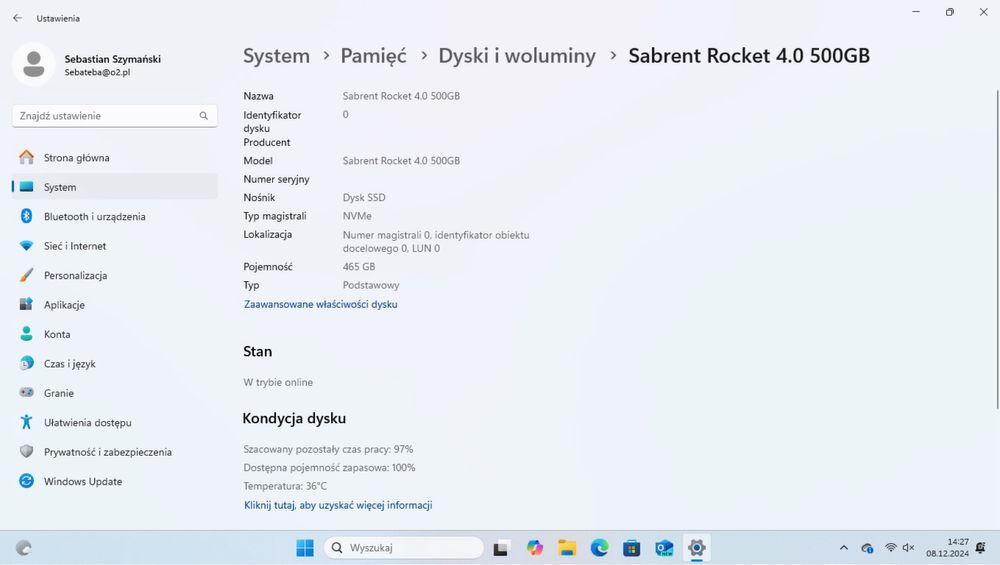Click the Konta person icon
The image size is (1000, 565).
point(26,334)
